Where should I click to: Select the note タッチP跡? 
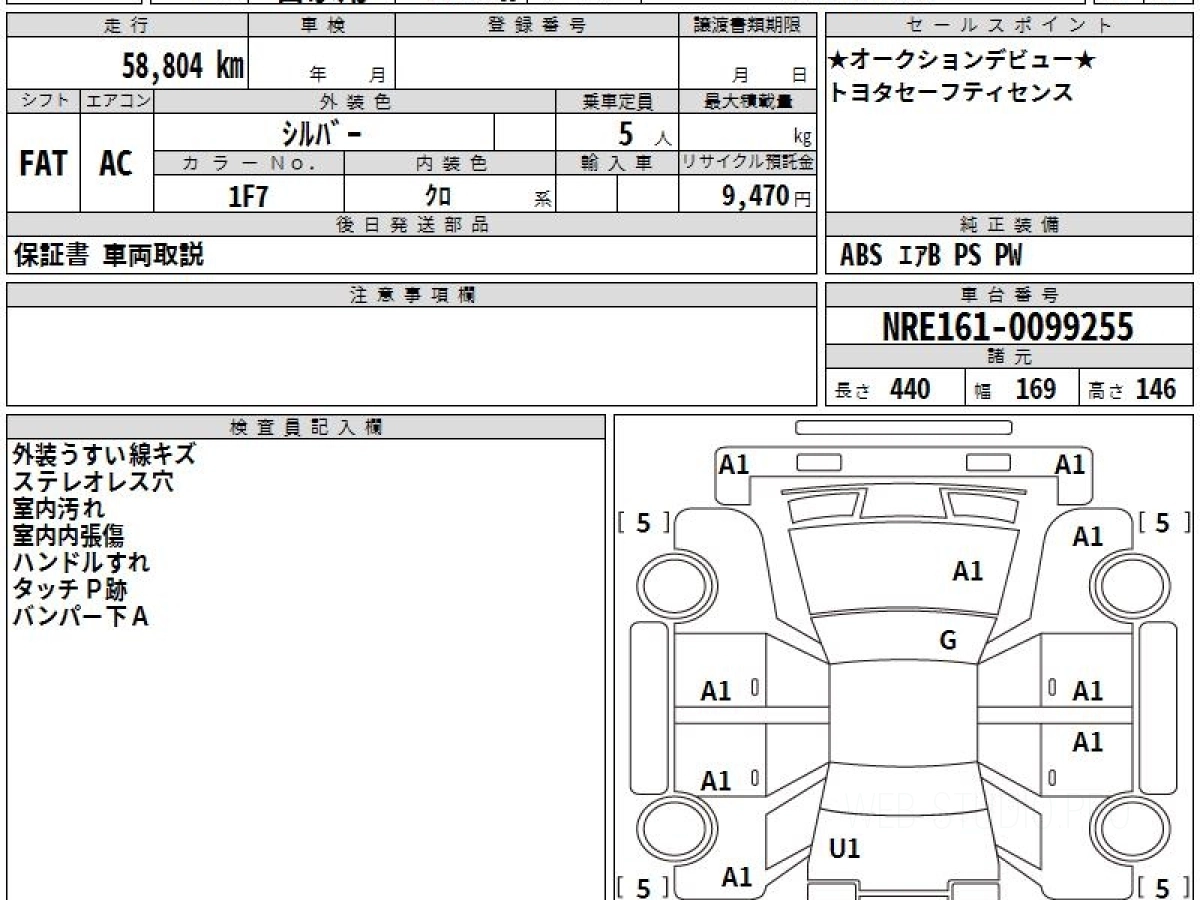(70, 590)
